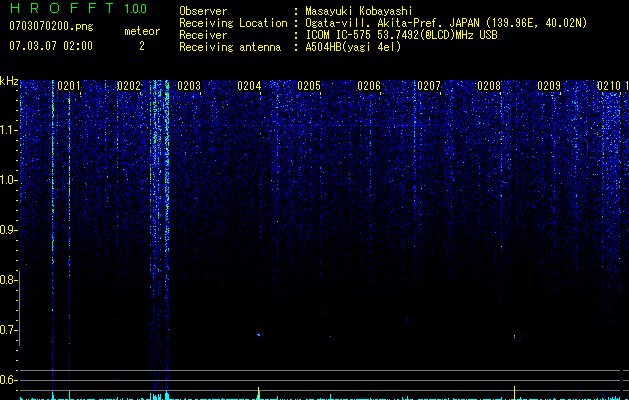Click the meteor count value 2
The height and width of the screenshot is (400, 629).
point(142,46)
